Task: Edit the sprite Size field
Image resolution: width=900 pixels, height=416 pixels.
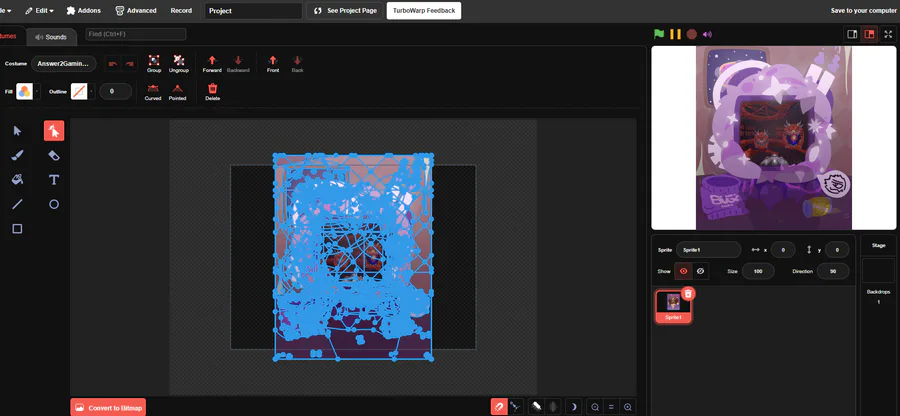Action: click(758, 271)
